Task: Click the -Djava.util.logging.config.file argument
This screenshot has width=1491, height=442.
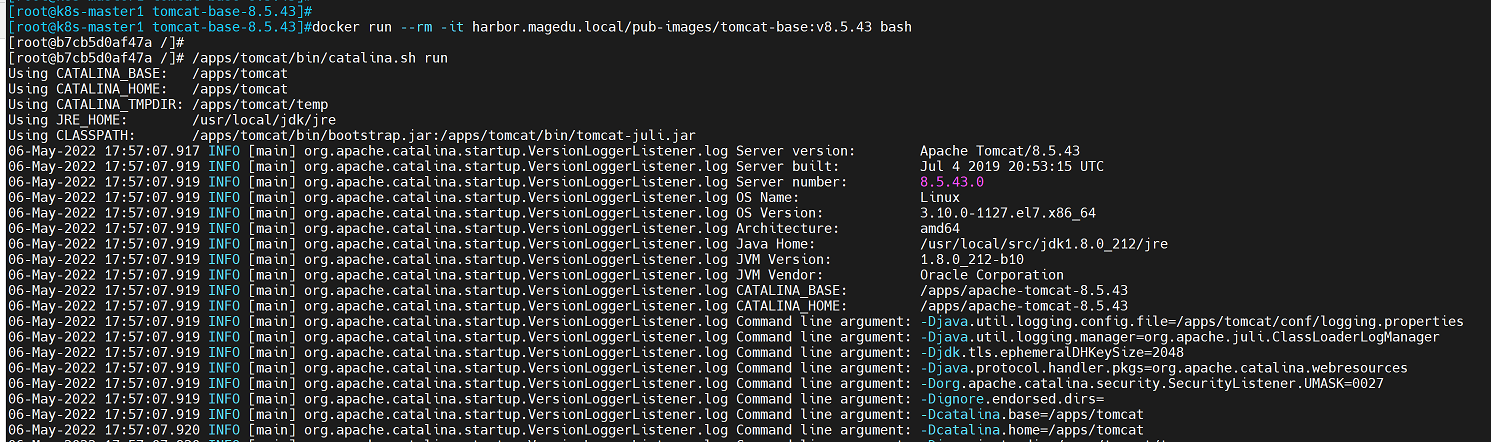Action: [x=1192, y=321]
